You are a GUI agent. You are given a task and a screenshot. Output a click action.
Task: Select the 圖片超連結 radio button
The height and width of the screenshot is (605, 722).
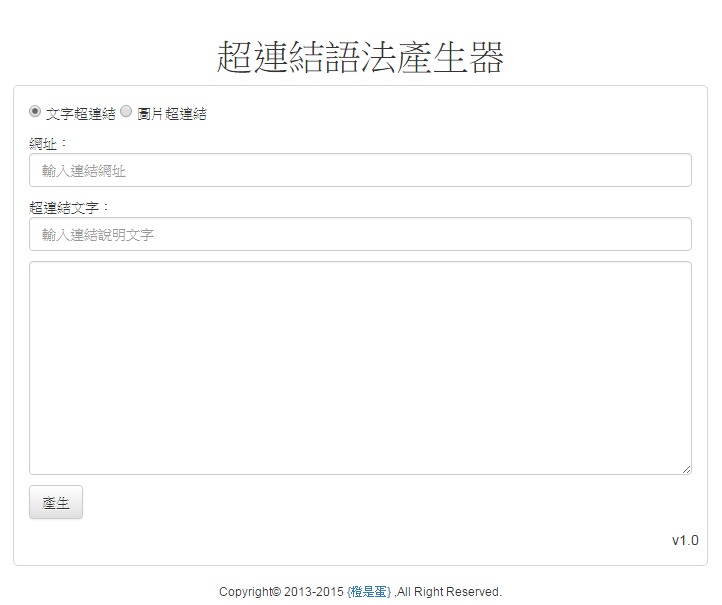tap(126, 111)
